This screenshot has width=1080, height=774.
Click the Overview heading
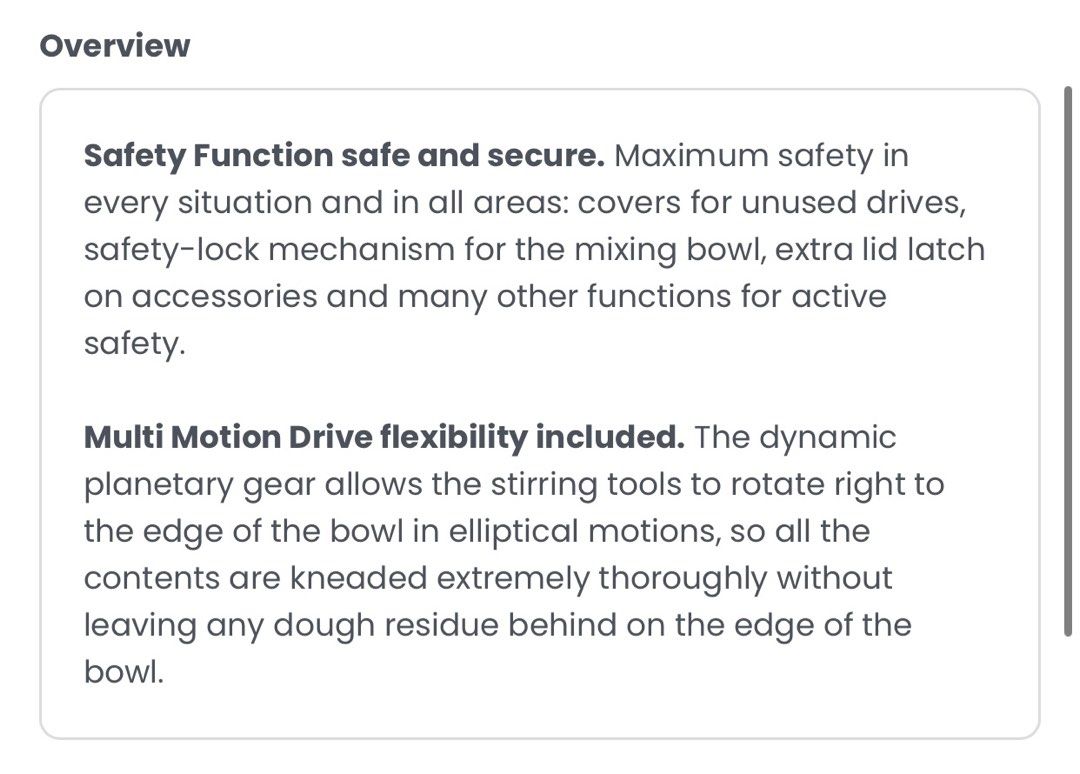click(114, 46)
